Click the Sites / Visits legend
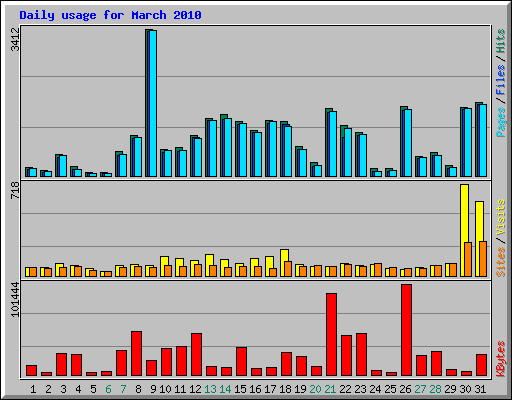 (x=501, y=238)
